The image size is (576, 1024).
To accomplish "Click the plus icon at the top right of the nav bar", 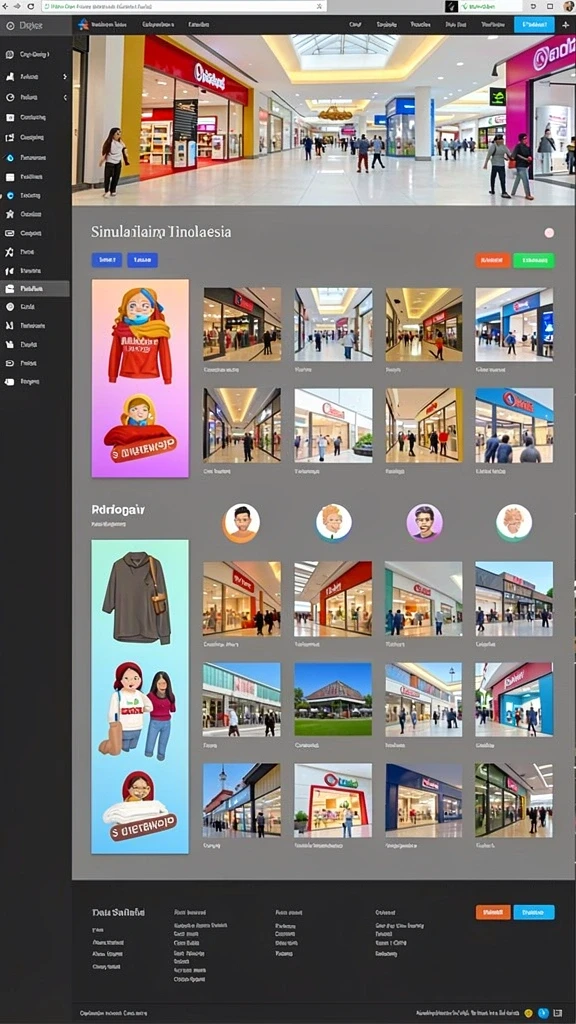I will [x=566, y=25].
